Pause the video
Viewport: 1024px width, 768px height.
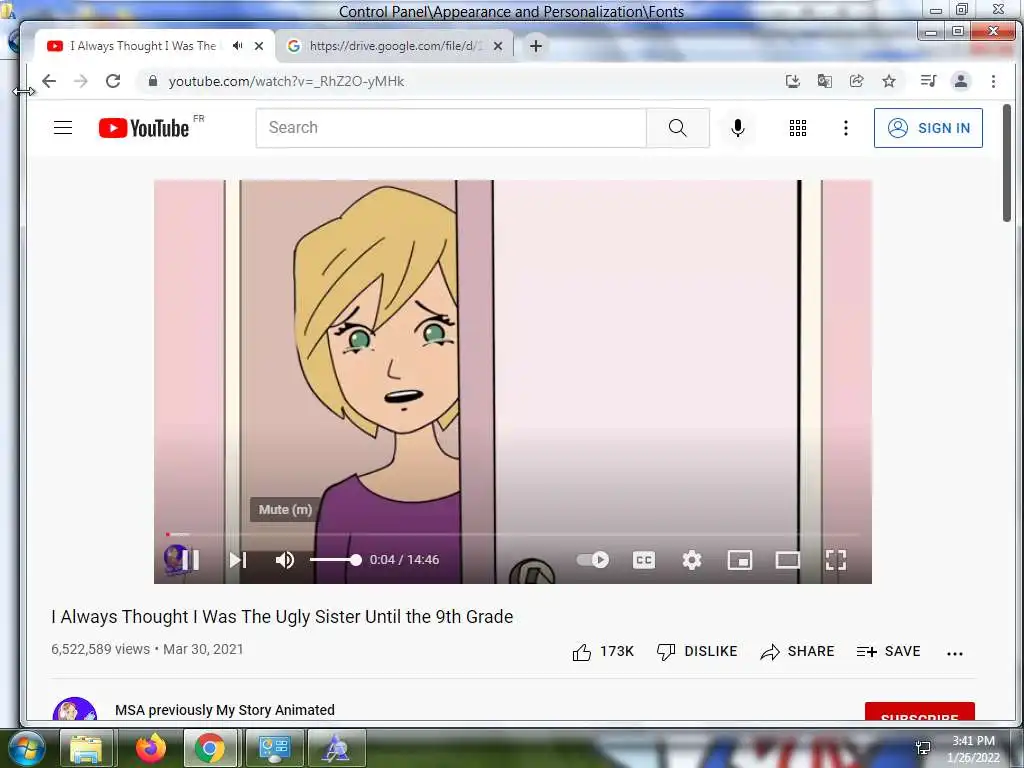(190, 560)
